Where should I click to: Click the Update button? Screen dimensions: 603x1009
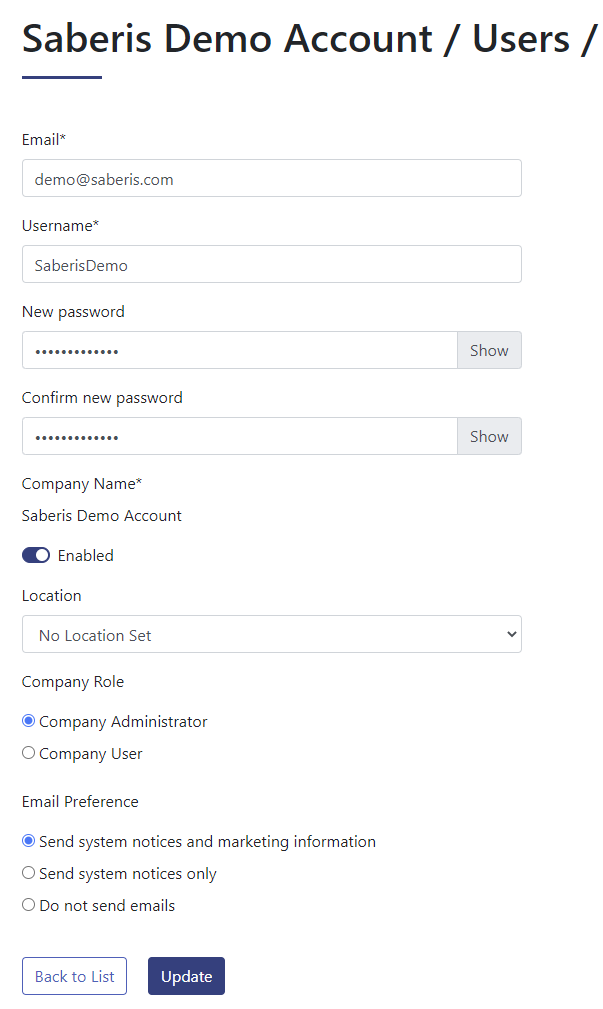tap(187, 976)
